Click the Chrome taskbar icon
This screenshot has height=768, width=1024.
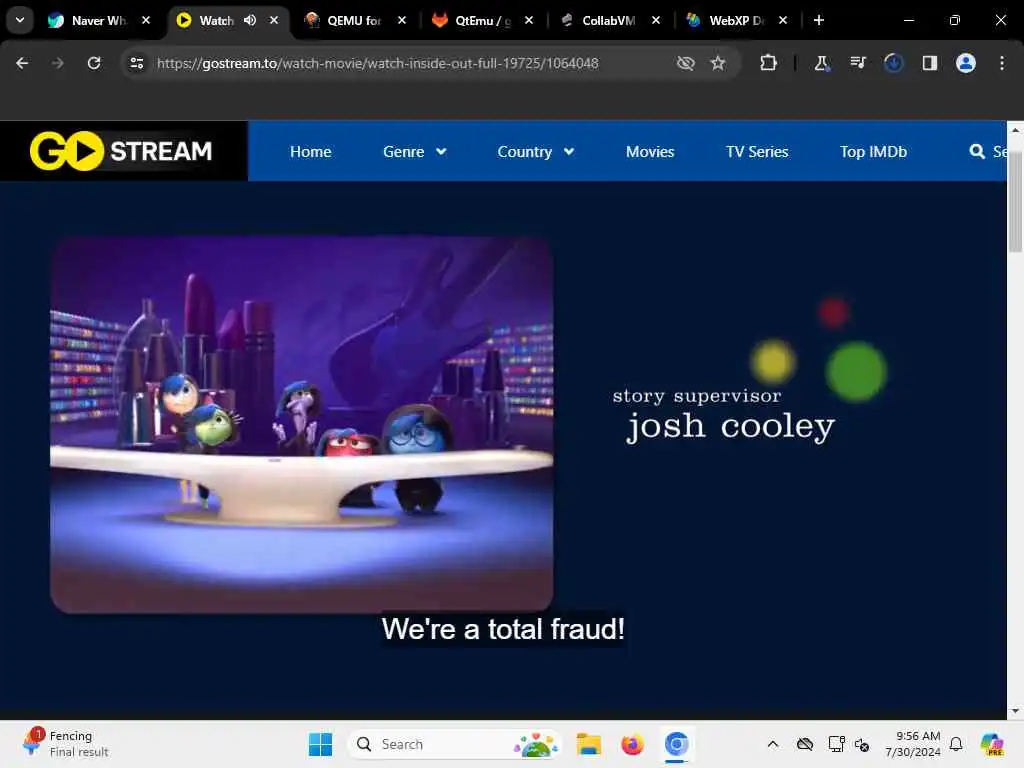677,744
